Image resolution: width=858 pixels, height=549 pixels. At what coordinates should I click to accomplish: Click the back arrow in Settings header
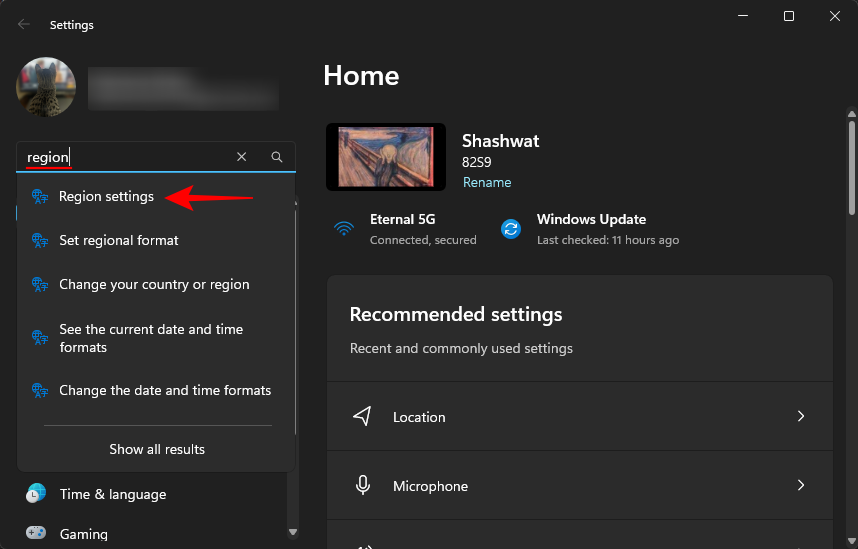pyautogui.click(x=24, y=24)
